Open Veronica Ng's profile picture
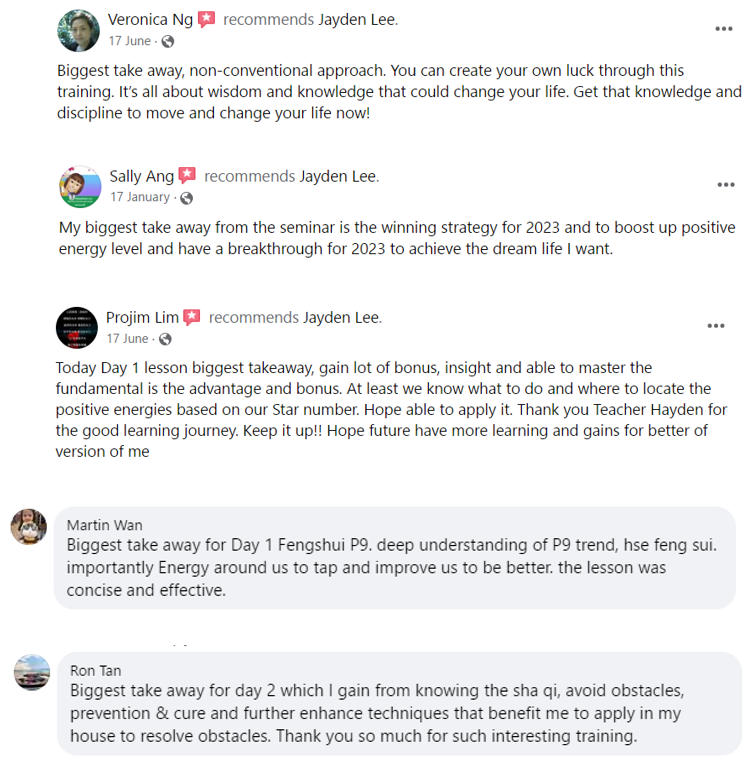This screenshot has width=754, height=770. tap(77, 30)
